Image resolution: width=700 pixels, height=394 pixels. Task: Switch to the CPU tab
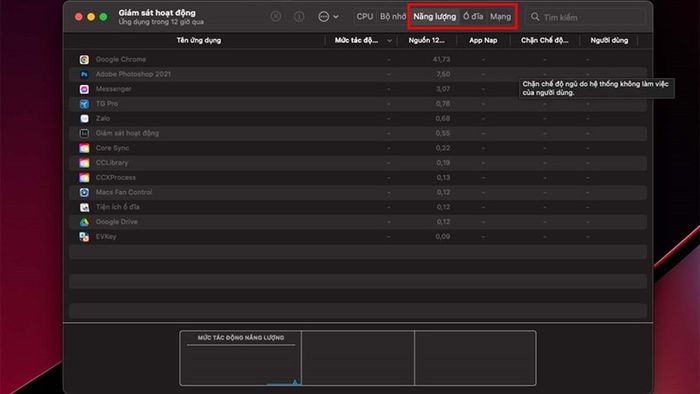[x=364, y=17]
